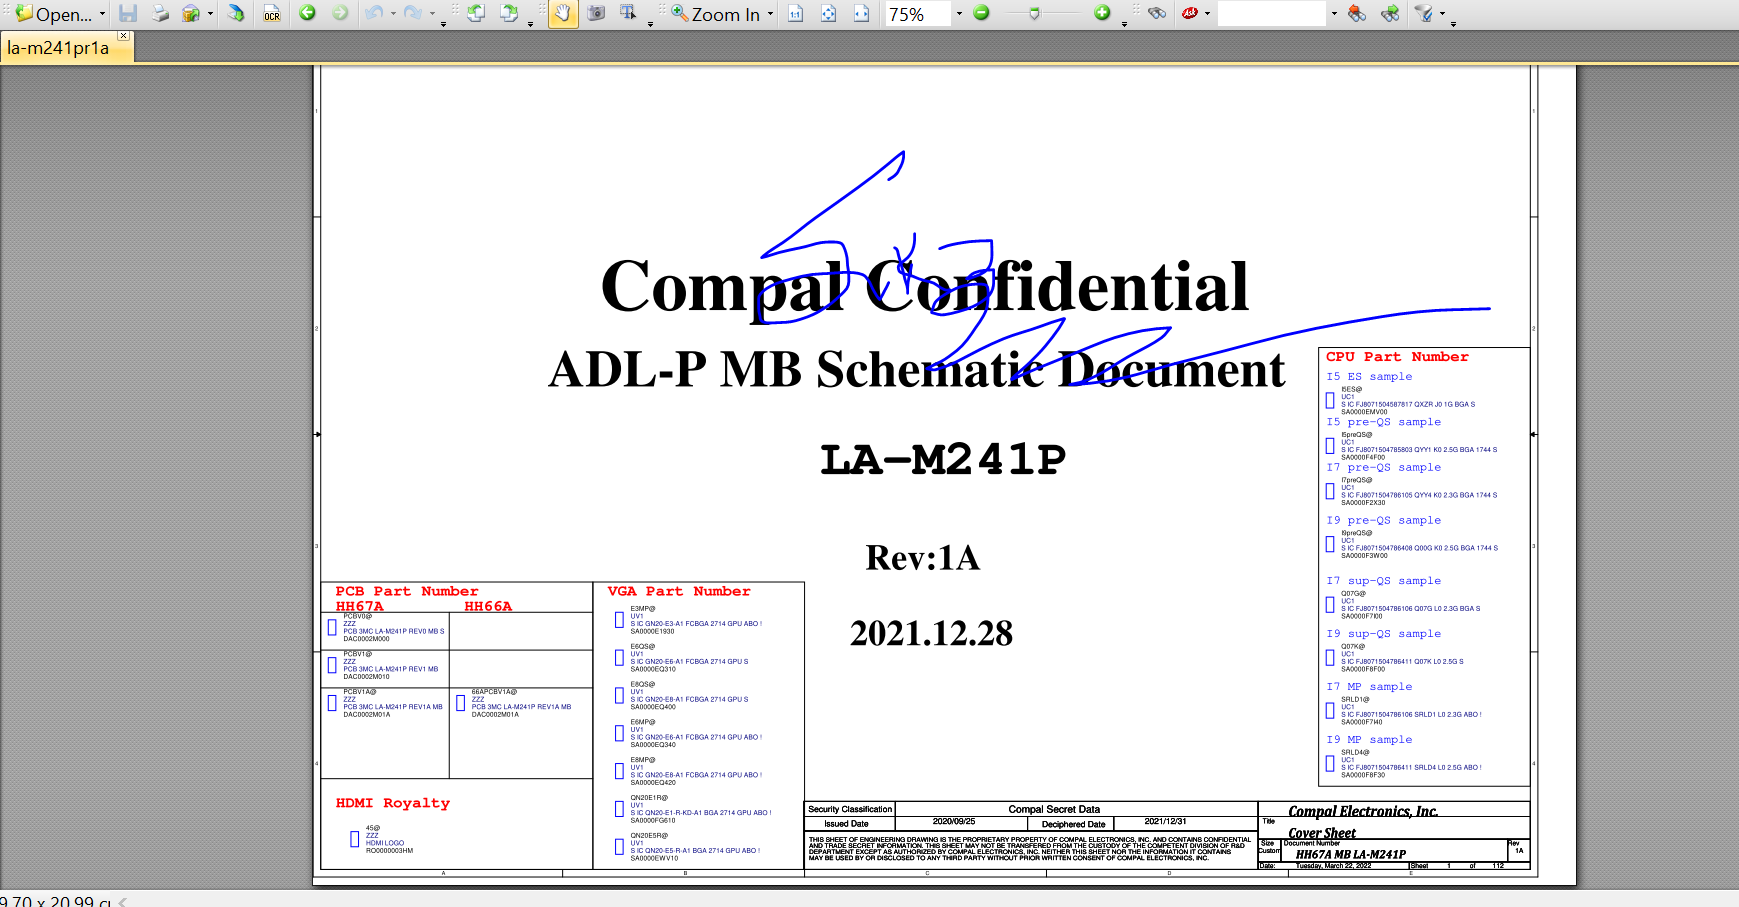Image resolution: width=1739 pixels, height=907 pixels.
Task: Open the Ask search provider dropdown arrow
Action: [1207, 14]
